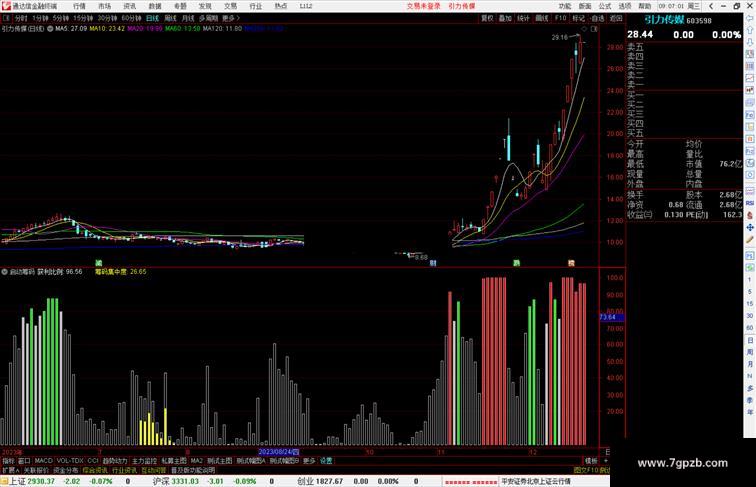Open the 综合资讯 tab
756x487 pixels.
[95, 470]
